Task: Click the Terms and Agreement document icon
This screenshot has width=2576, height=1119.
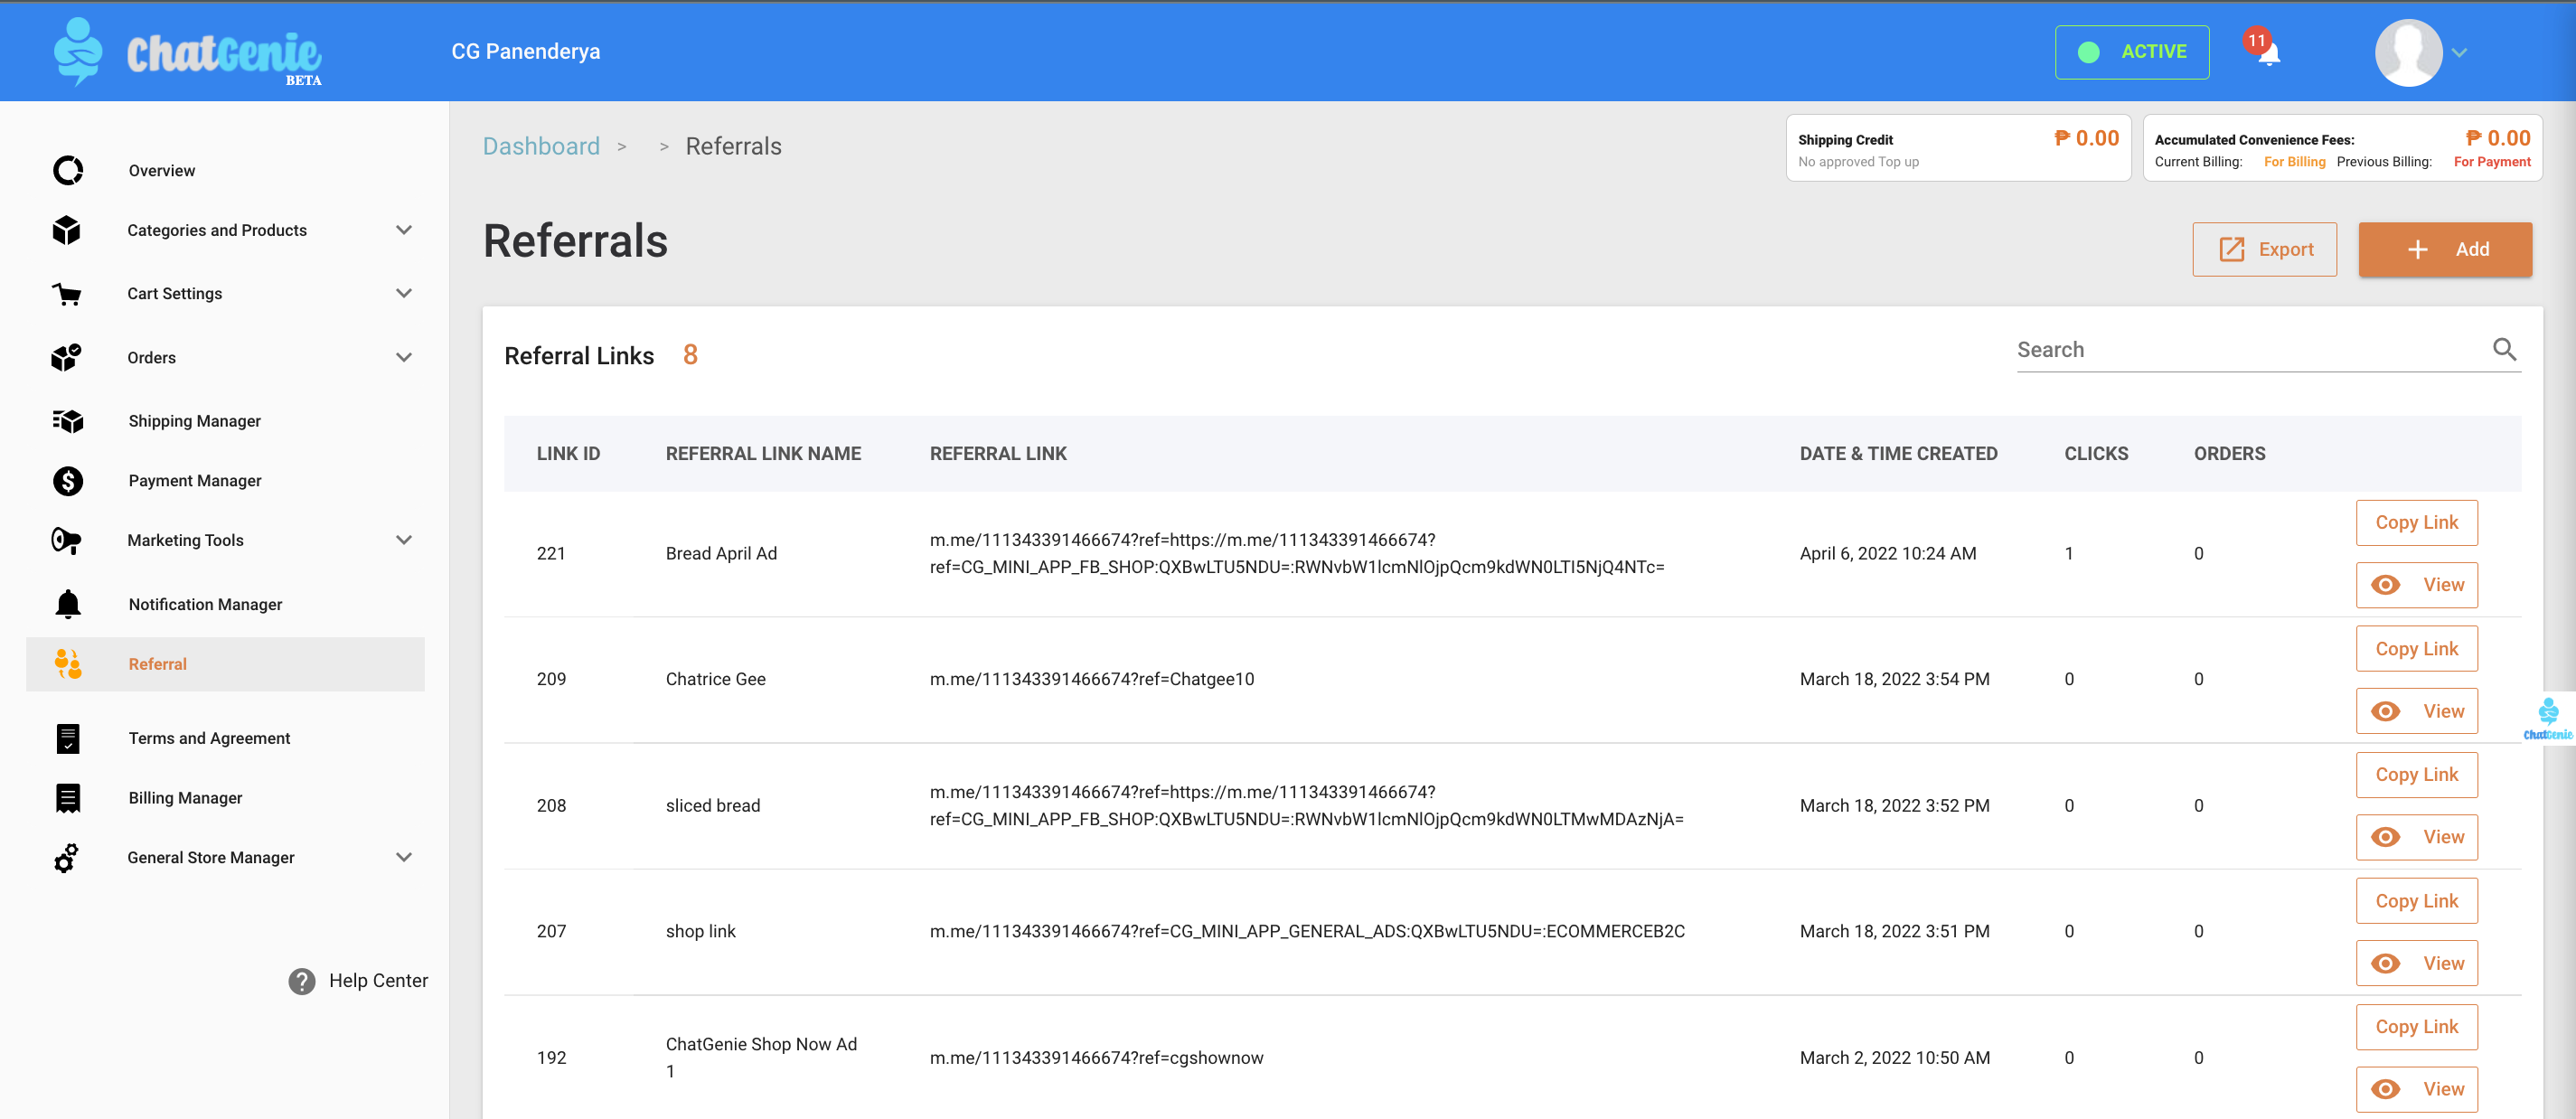Action: (68, 739)
